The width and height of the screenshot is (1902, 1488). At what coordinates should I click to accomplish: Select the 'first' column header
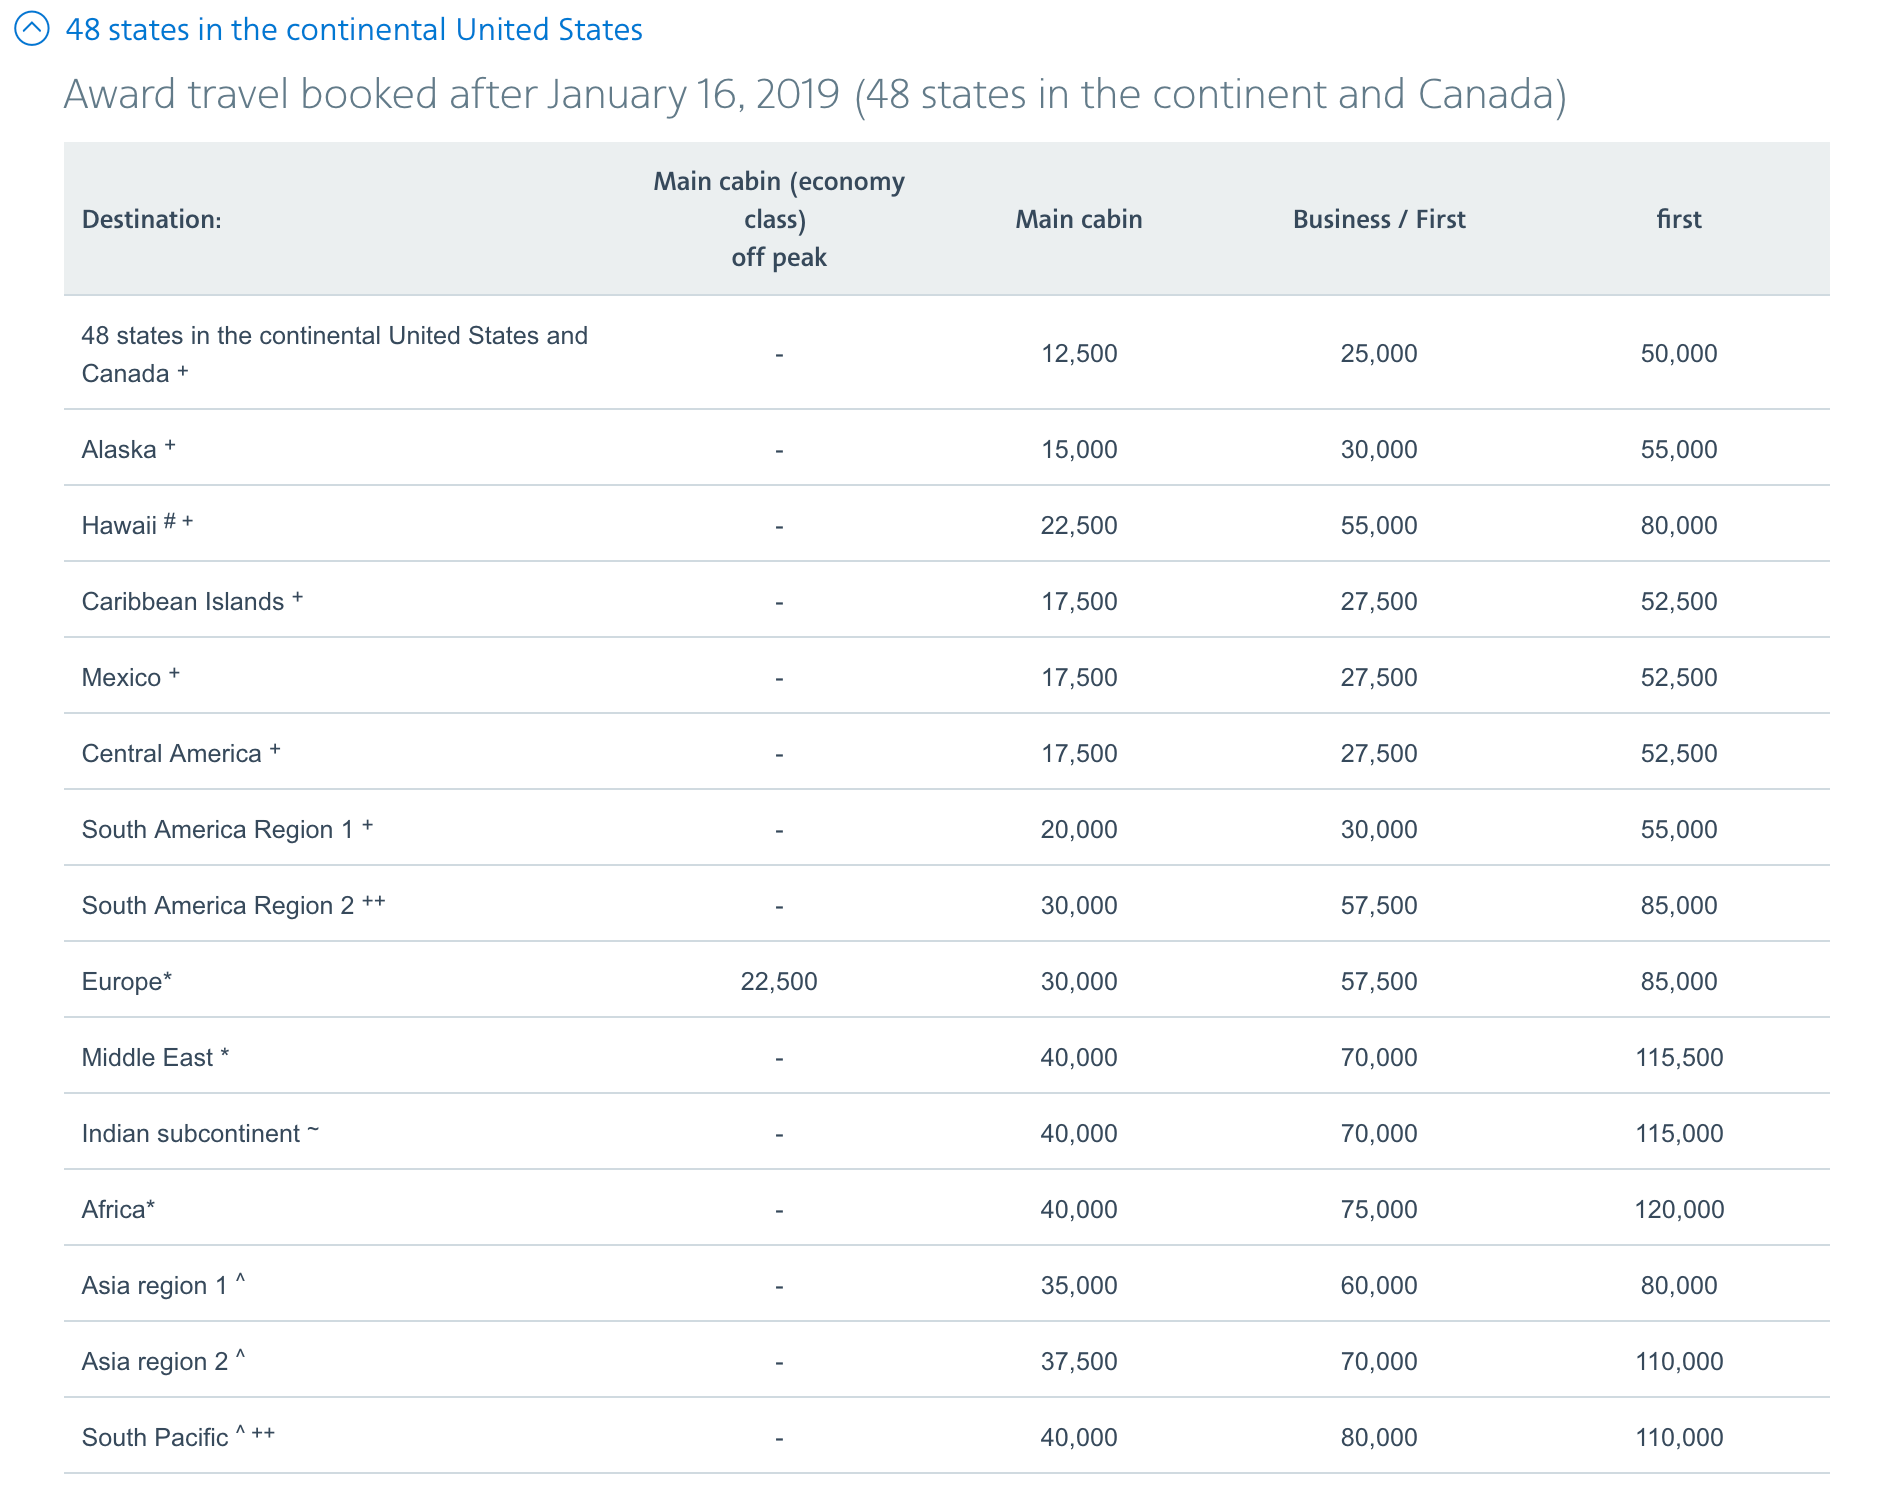point(1679,219)
